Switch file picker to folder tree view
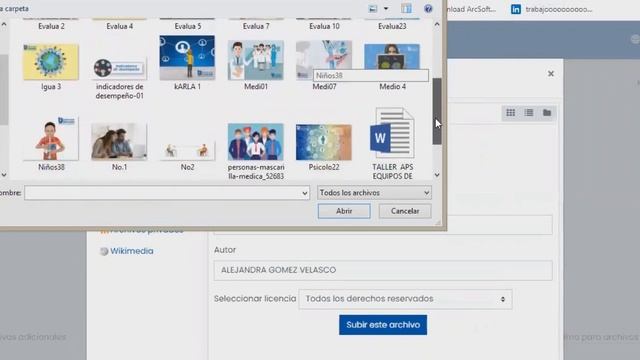The width and height of the screenshot is (640, 360). tap(547, 113)
